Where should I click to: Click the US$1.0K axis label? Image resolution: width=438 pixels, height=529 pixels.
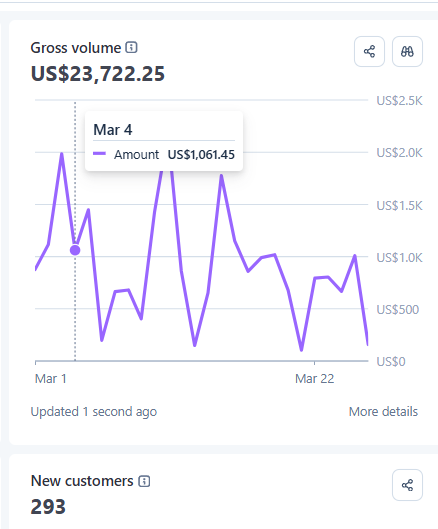click(x=399, y=258)
